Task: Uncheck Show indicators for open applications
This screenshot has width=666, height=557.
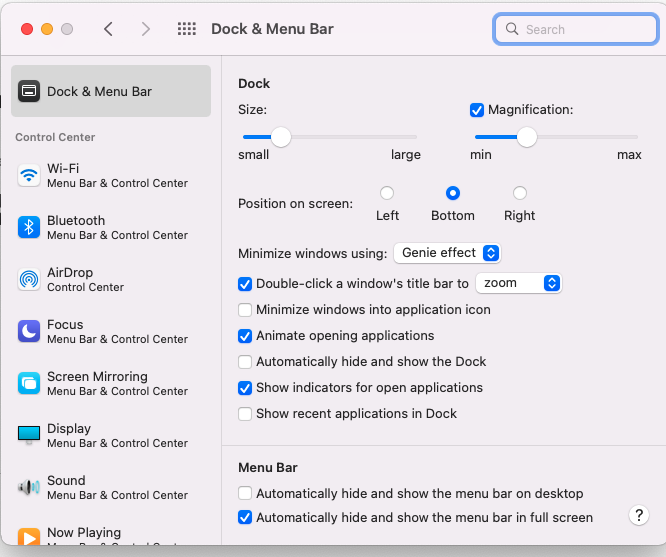Action: point(245,388)
